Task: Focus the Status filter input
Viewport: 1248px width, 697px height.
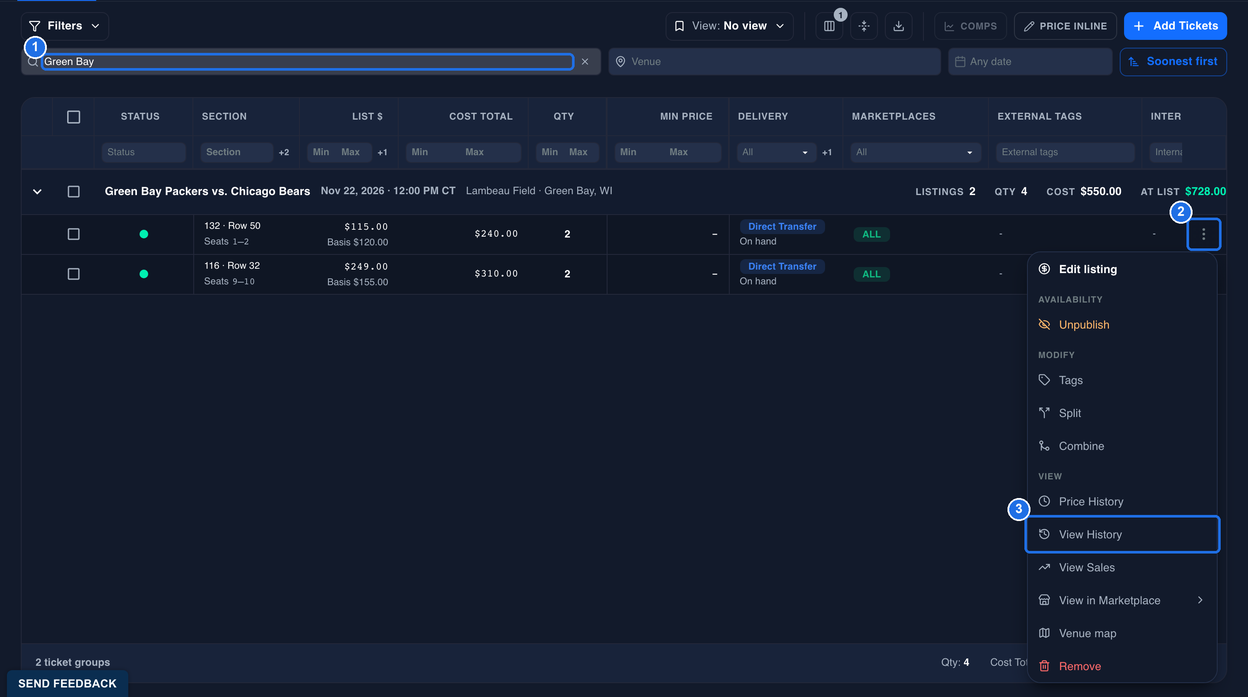Action: click(x=143, y=152)
